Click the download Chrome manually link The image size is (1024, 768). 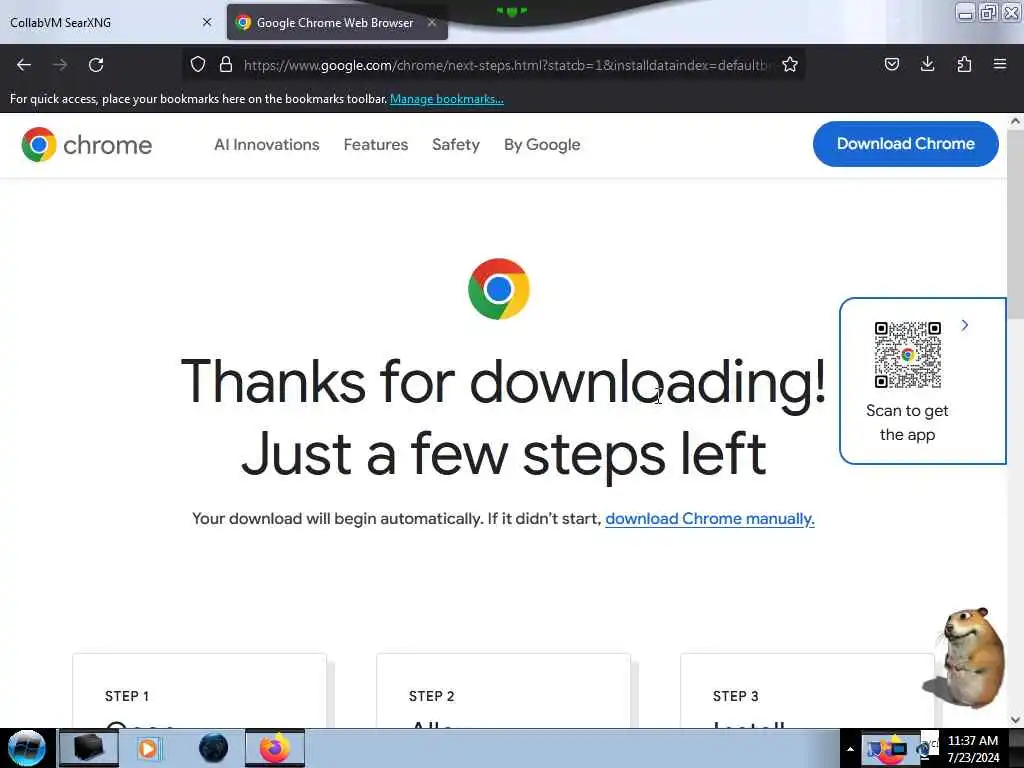(x=709, y=519)
